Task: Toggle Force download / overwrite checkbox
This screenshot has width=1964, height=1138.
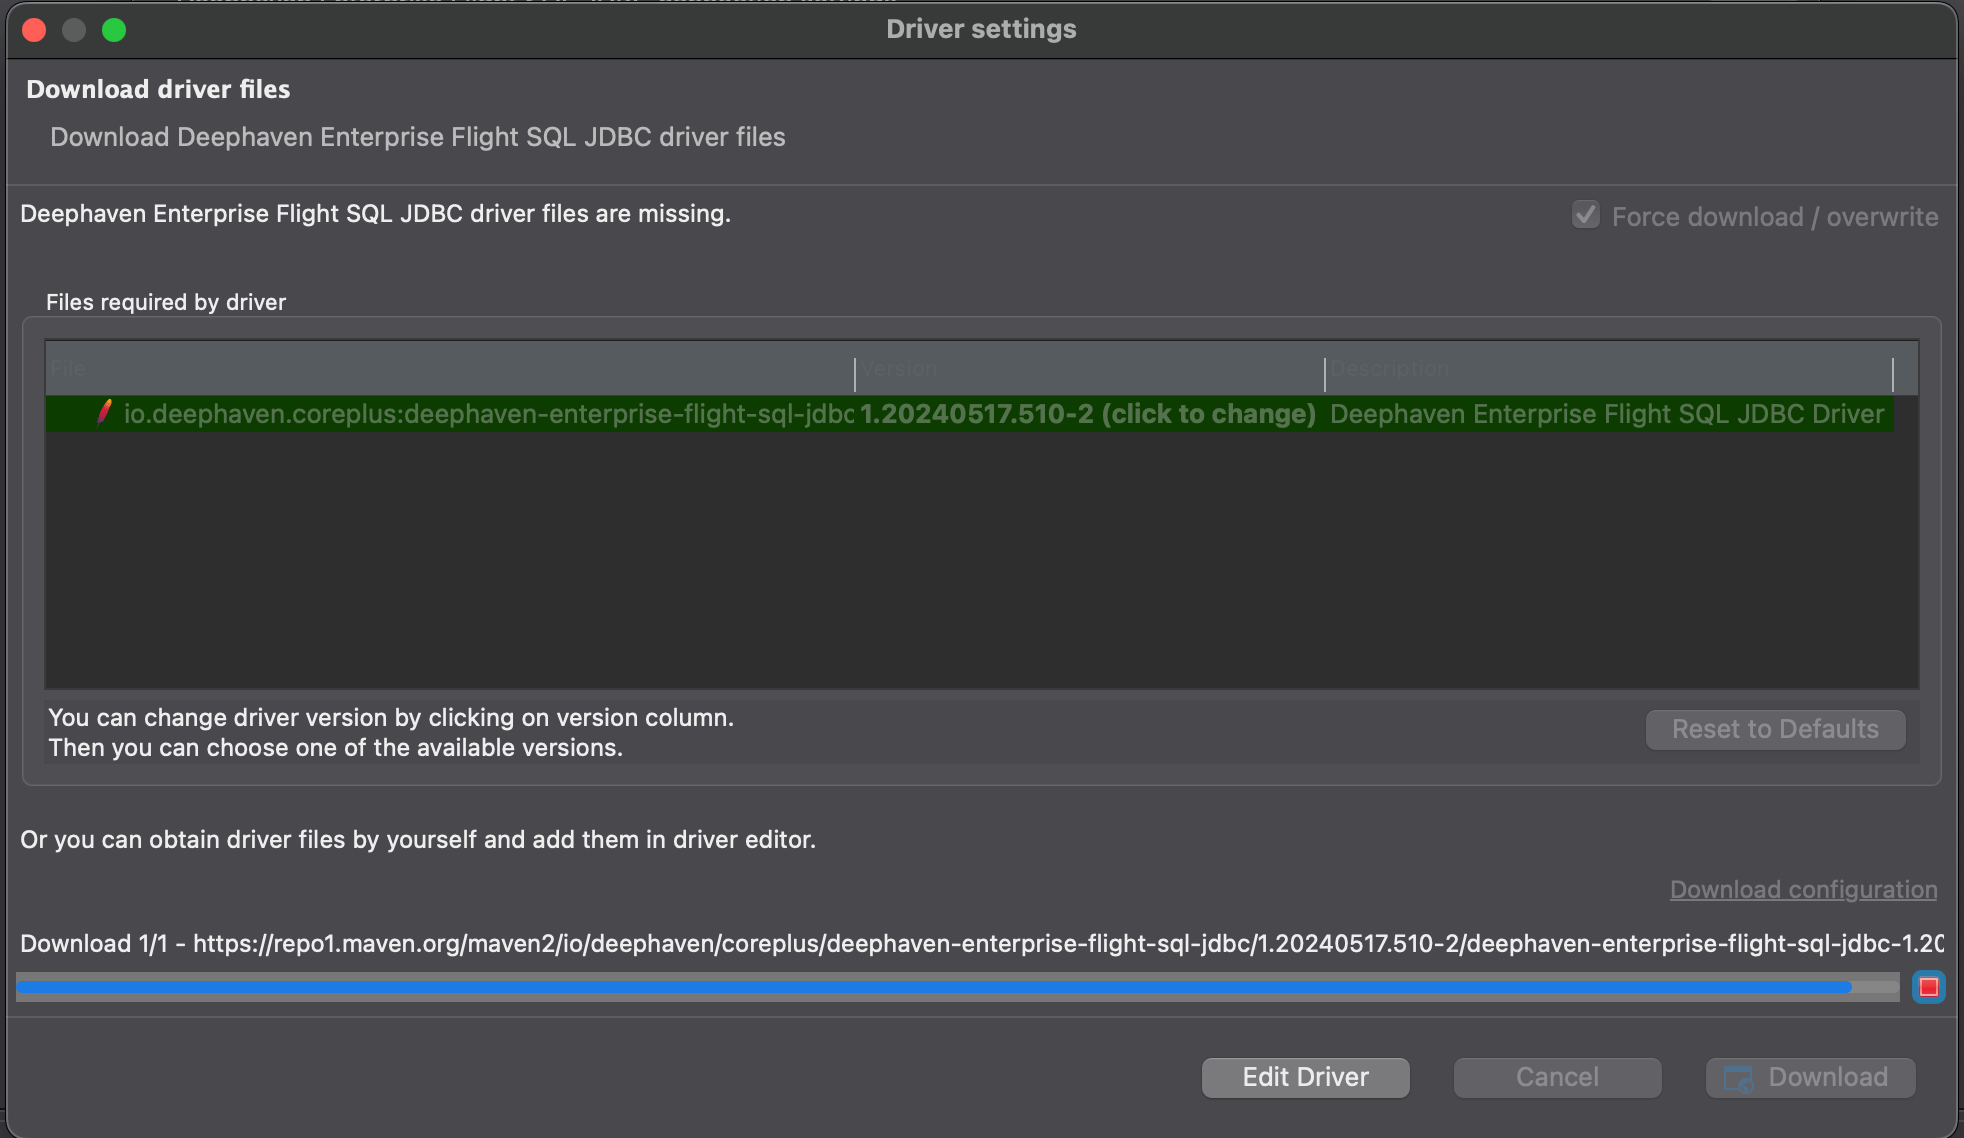Action: [1585, 215]
